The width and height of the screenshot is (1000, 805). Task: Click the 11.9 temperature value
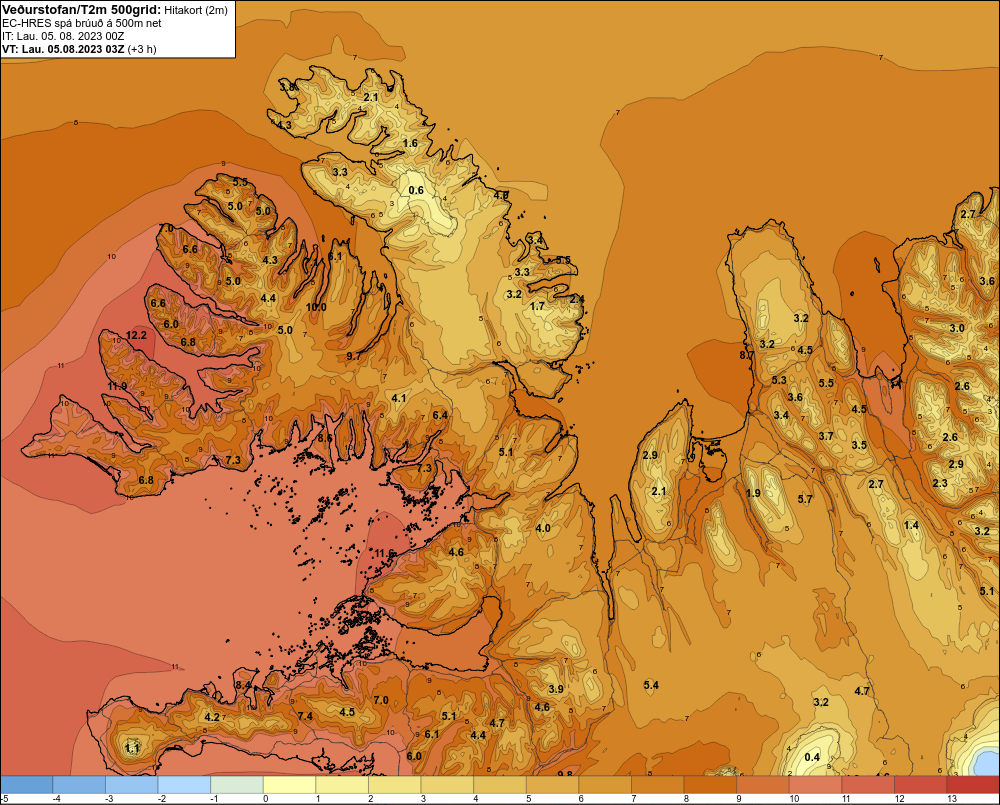pos(117,386)
